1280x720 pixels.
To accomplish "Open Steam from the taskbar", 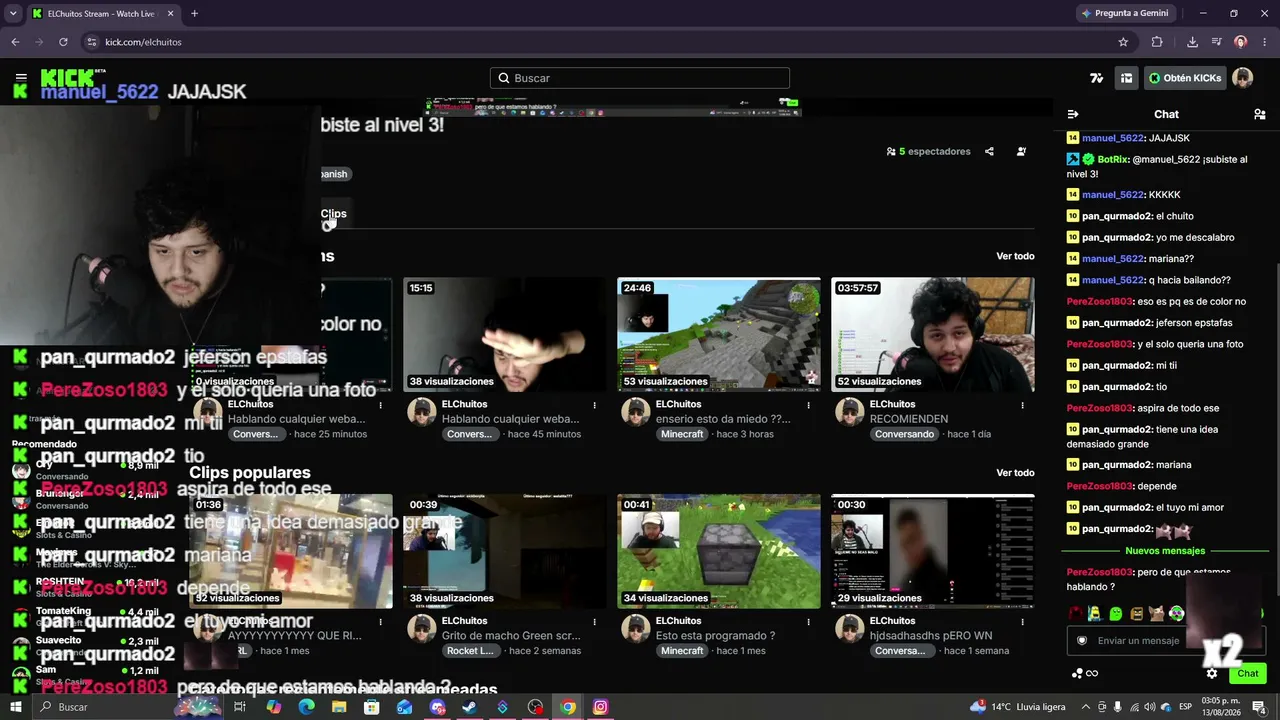I will pos(470,707).
